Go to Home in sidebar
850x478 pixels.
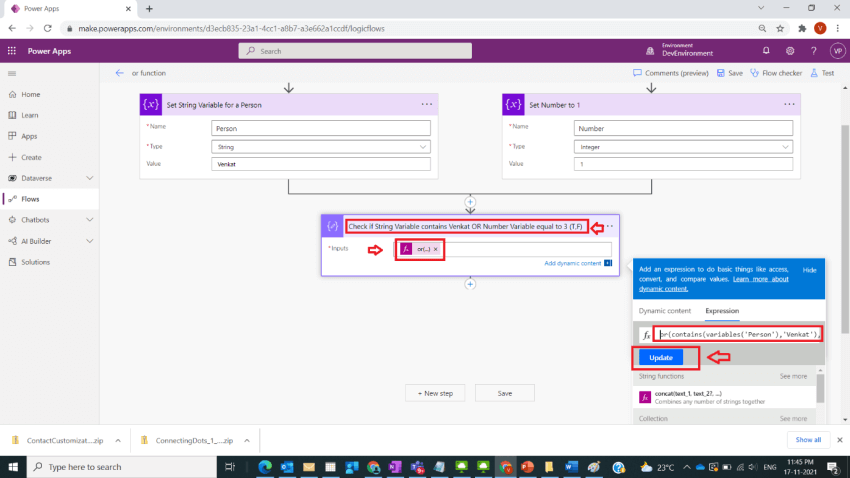30,94
